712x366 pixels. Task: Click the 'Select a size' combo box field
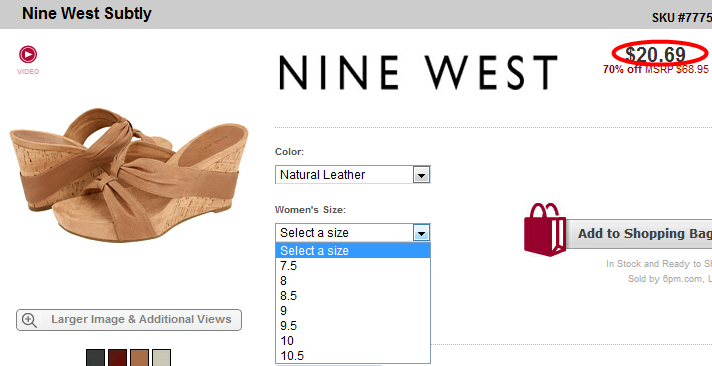(352, 233)
